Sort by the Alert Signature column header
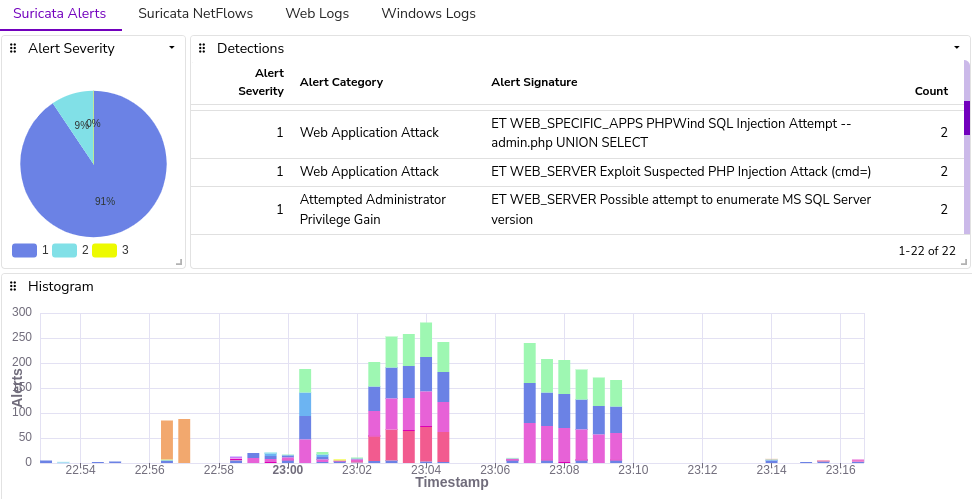This screenshot has height=499, width=972. pos(534,82)
